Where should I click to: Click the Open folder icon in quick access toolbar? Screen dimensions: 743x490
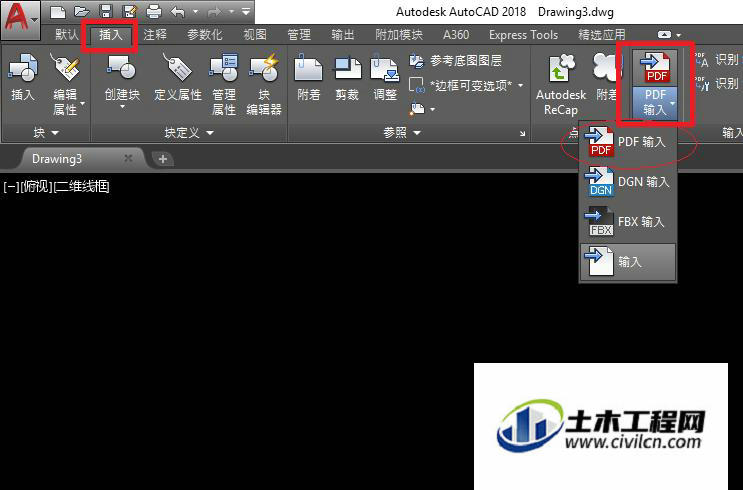click(82, 11)
